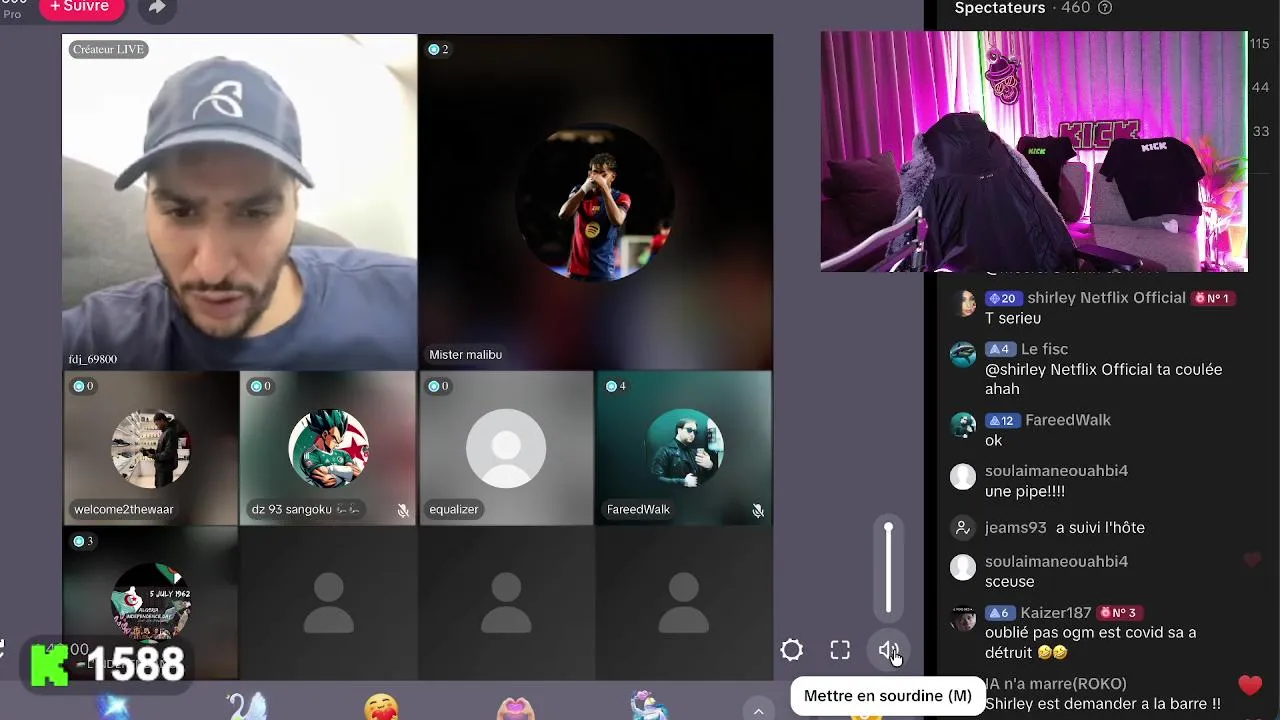Click the coin badge showing 3 on Algeria tile
1280x720 pixels.
click(x=83, y=541)
